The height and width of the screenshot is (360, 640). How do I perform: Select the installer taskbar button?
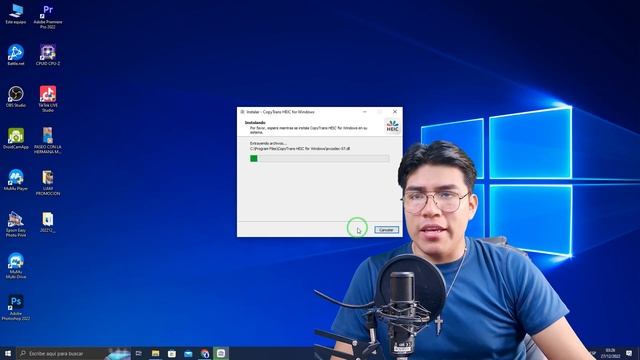coord(221,353)
